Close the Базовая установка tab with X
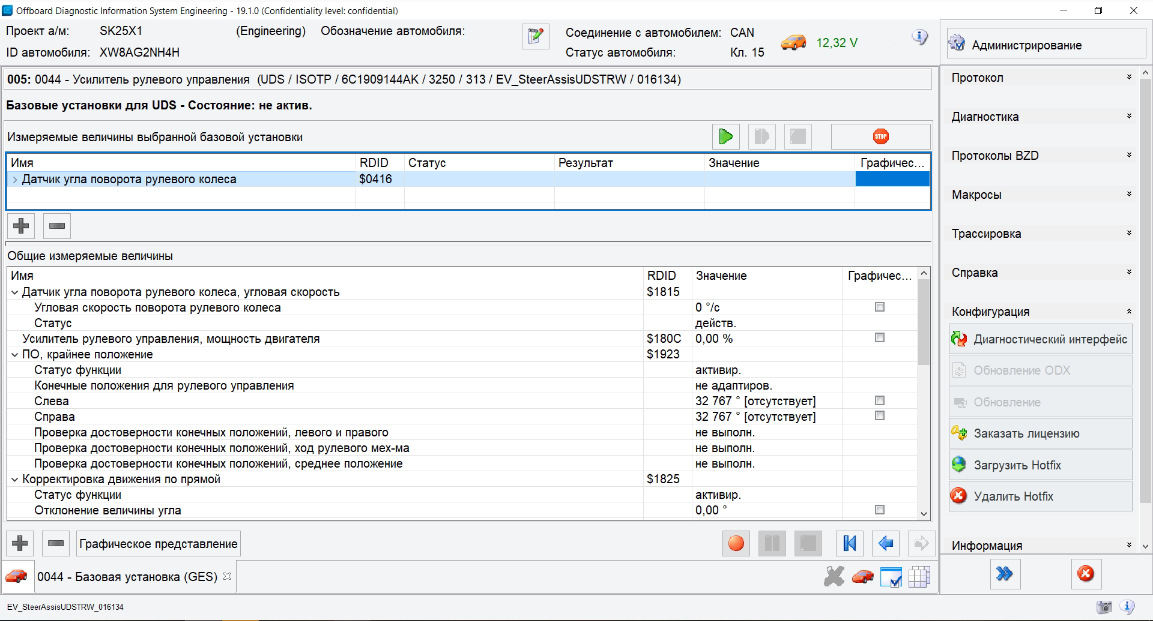This screenshot has width=1153, height=621. coord(227,576)
